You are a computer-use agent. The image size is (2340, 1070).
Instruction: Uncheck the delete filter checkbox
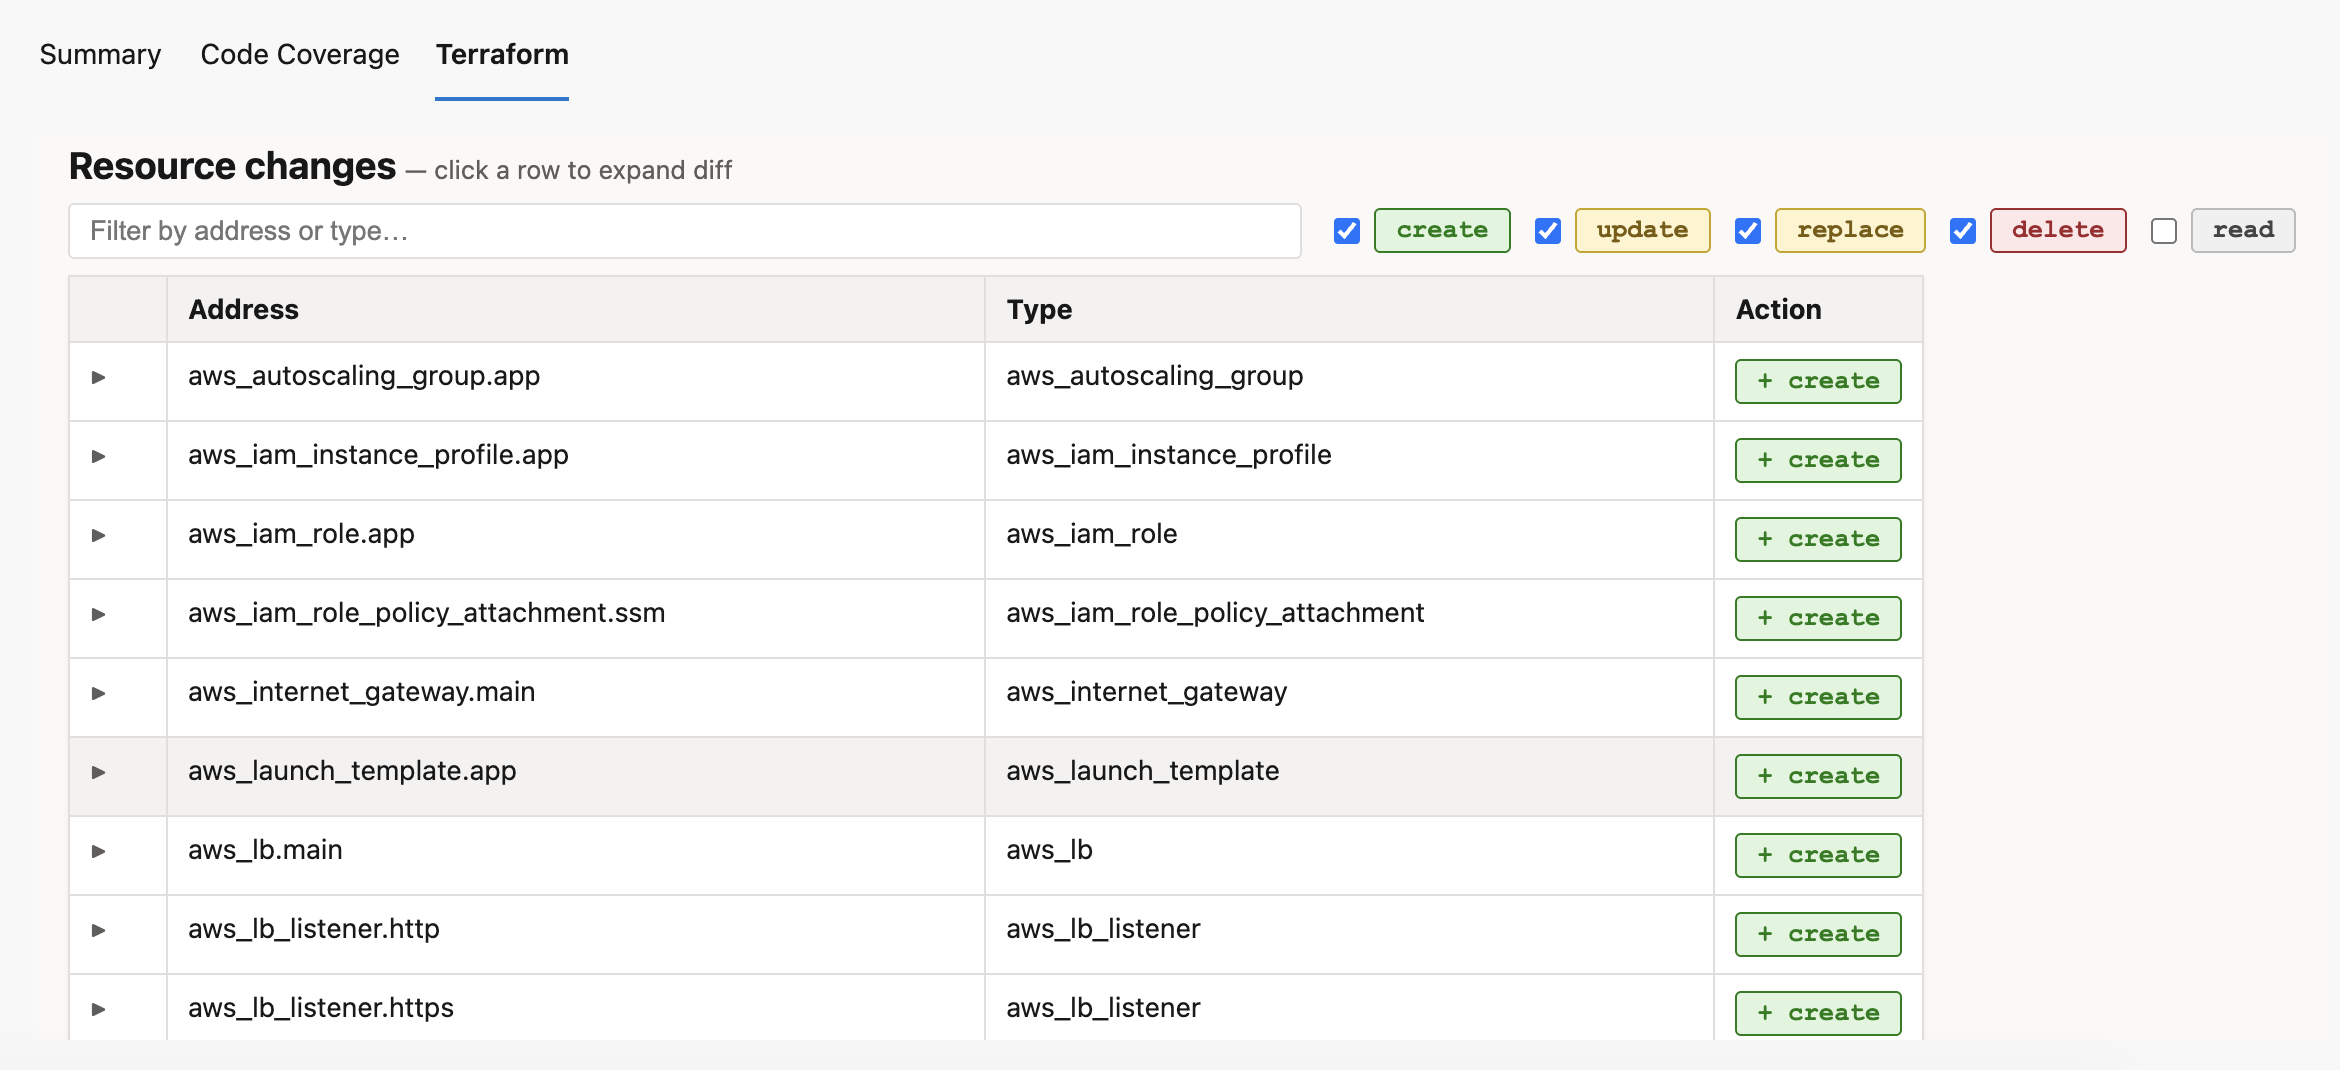pyautogui.click(x=1963, y=231)
